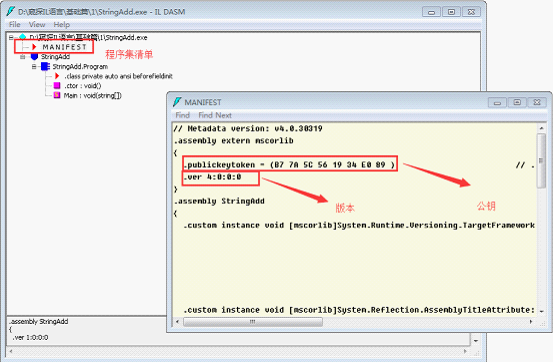Click Find in the MANIFEST window

pos(182,115)
